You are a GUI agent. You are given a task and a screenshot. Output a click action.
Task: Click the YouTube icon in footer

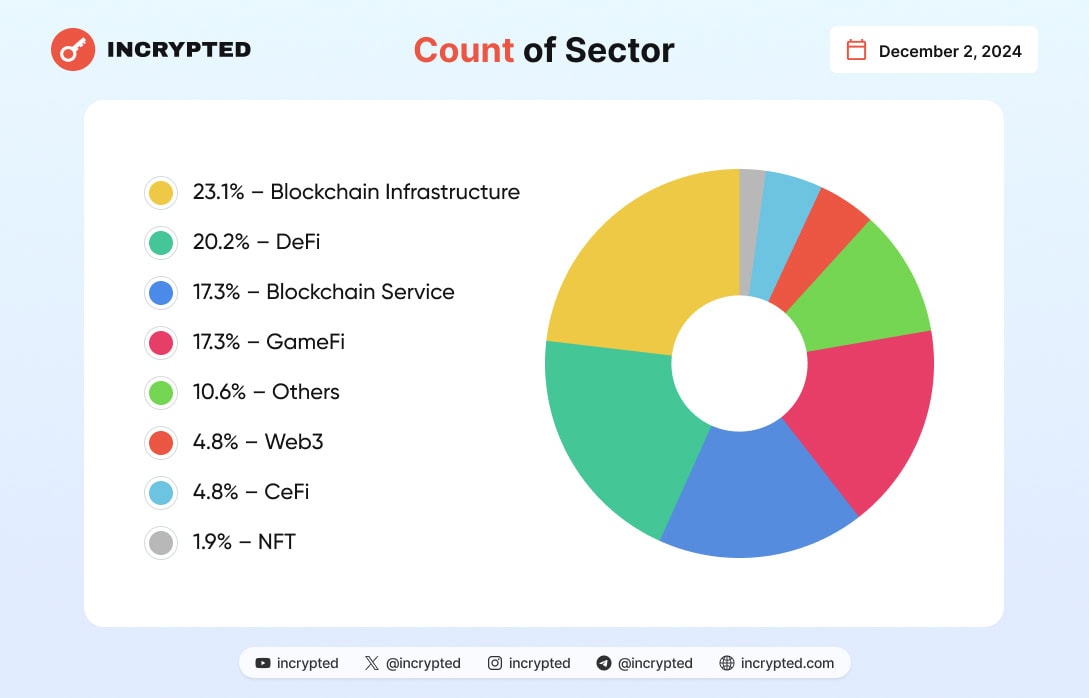[263, 663]
